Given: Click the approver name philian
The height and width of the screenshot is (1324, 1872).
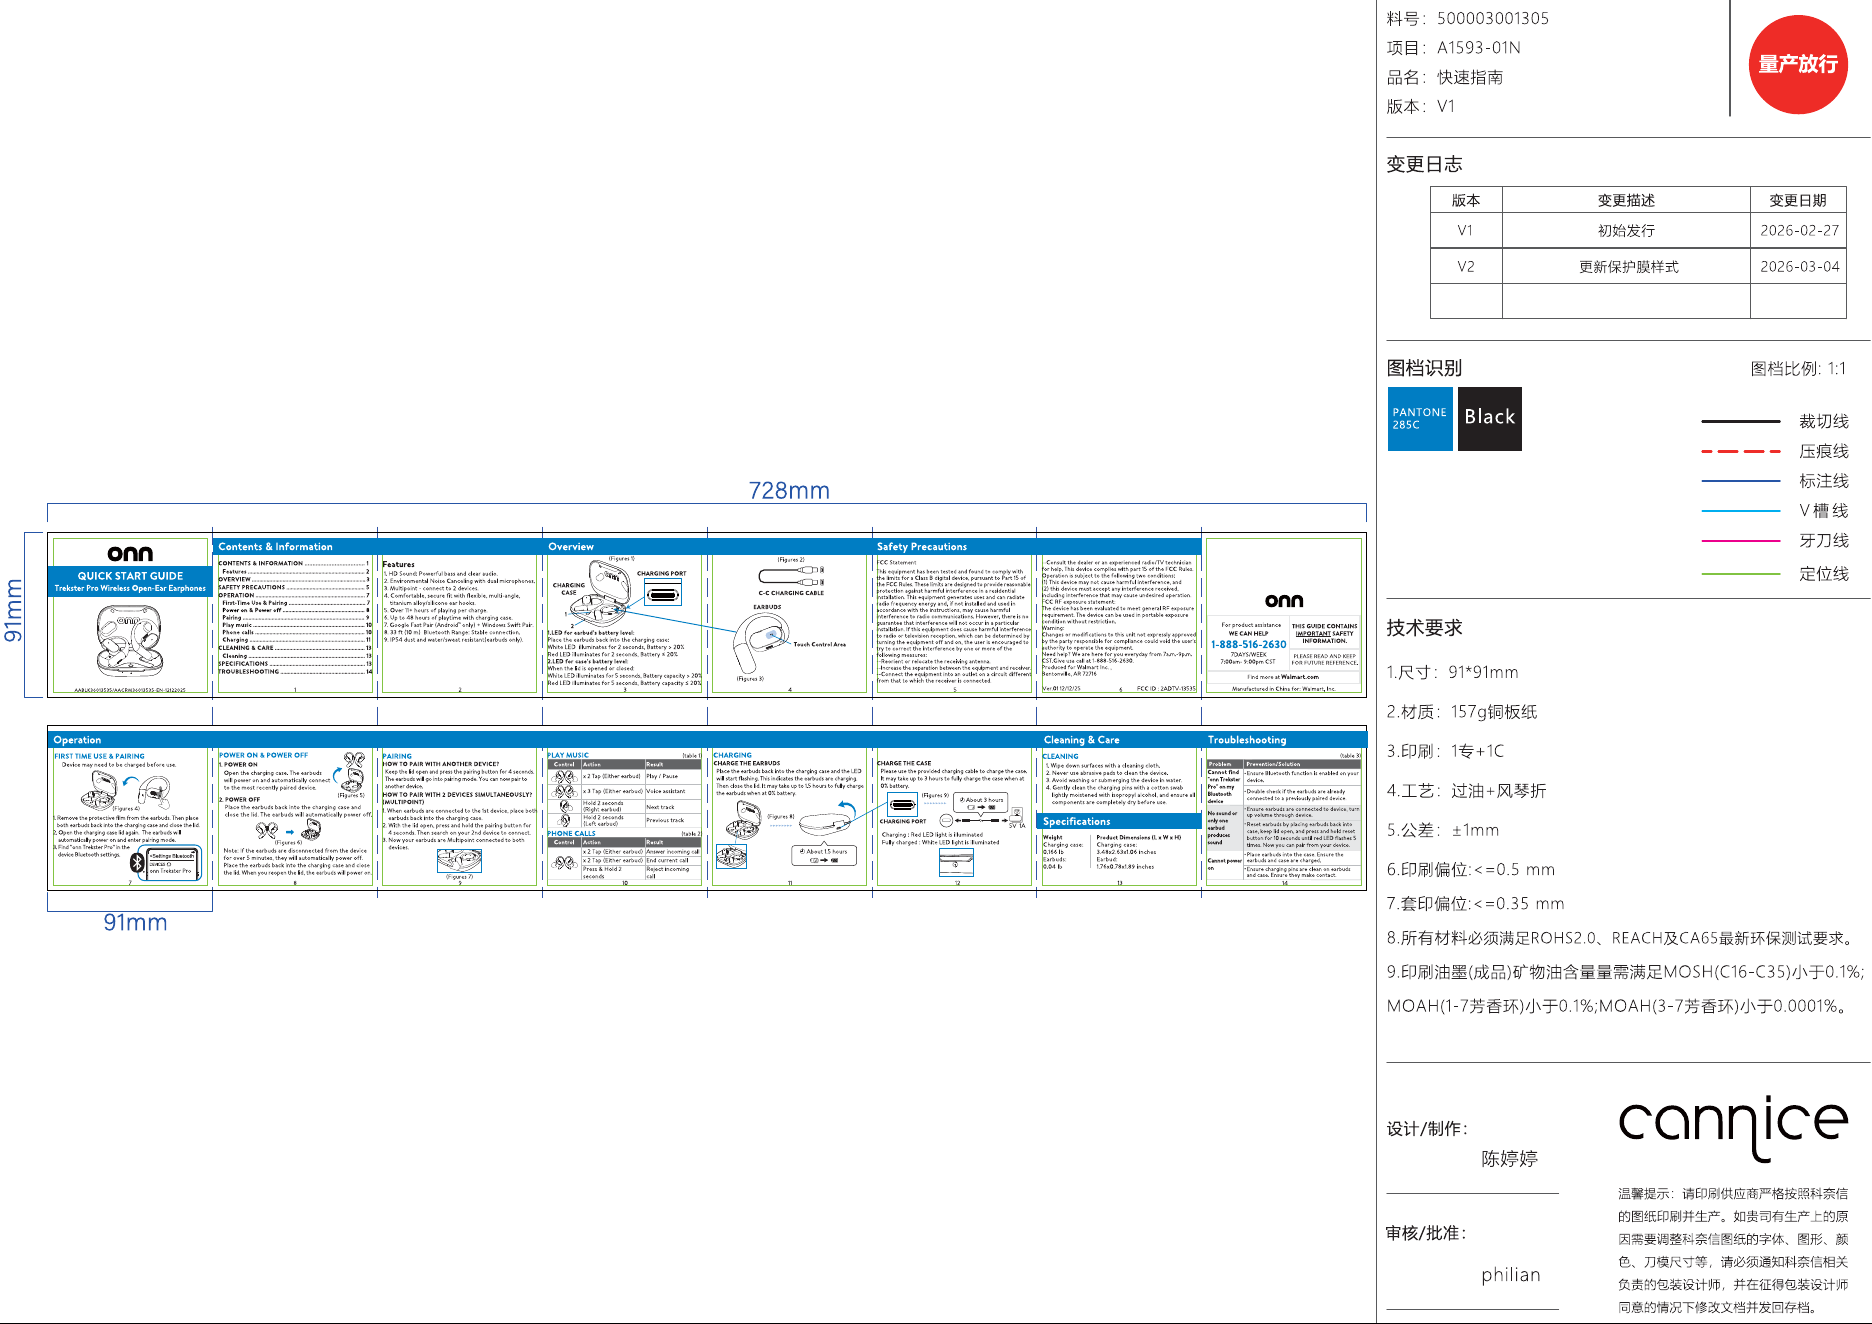Looking at the screenshot, I should click(x=1511, y=1275).
